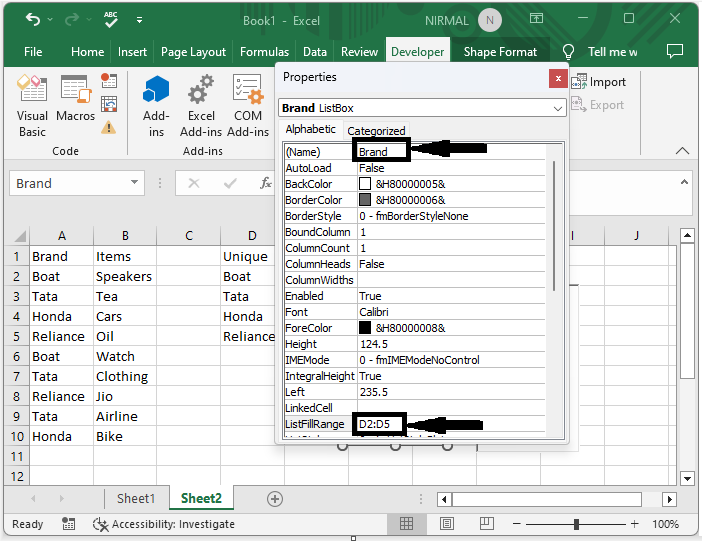Open Accessibility: Investigate status item
The height and width of the screenshot is (541, 702).
tap(163, 524)
